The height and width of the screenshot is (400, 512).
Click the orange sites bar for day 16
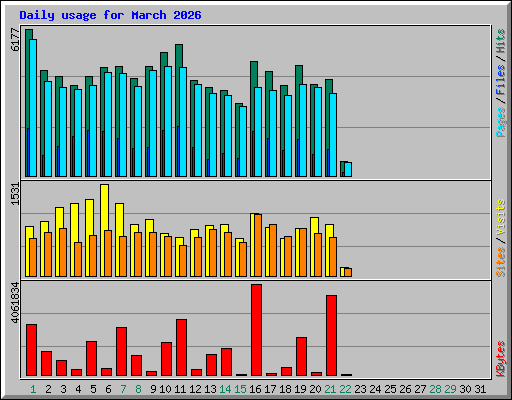pyautogui.click(x=258, y=245)
